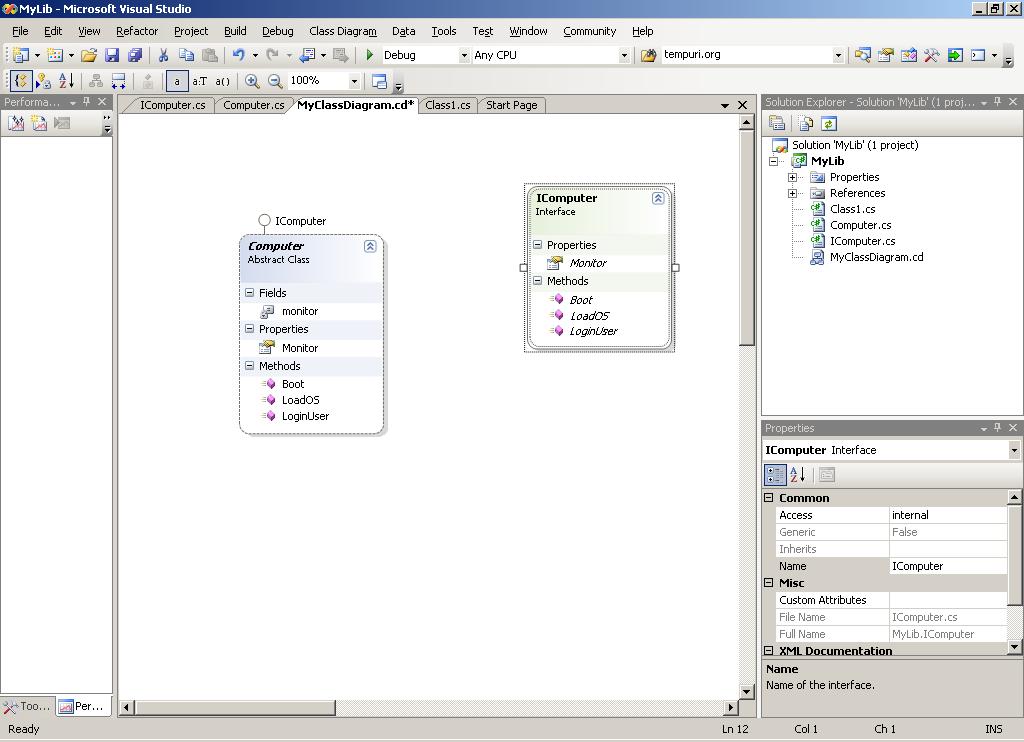The width and height of the screenshot is (1024, 742).
Task: Refresh the Solution Explorer tree
Action: (829, 123)
